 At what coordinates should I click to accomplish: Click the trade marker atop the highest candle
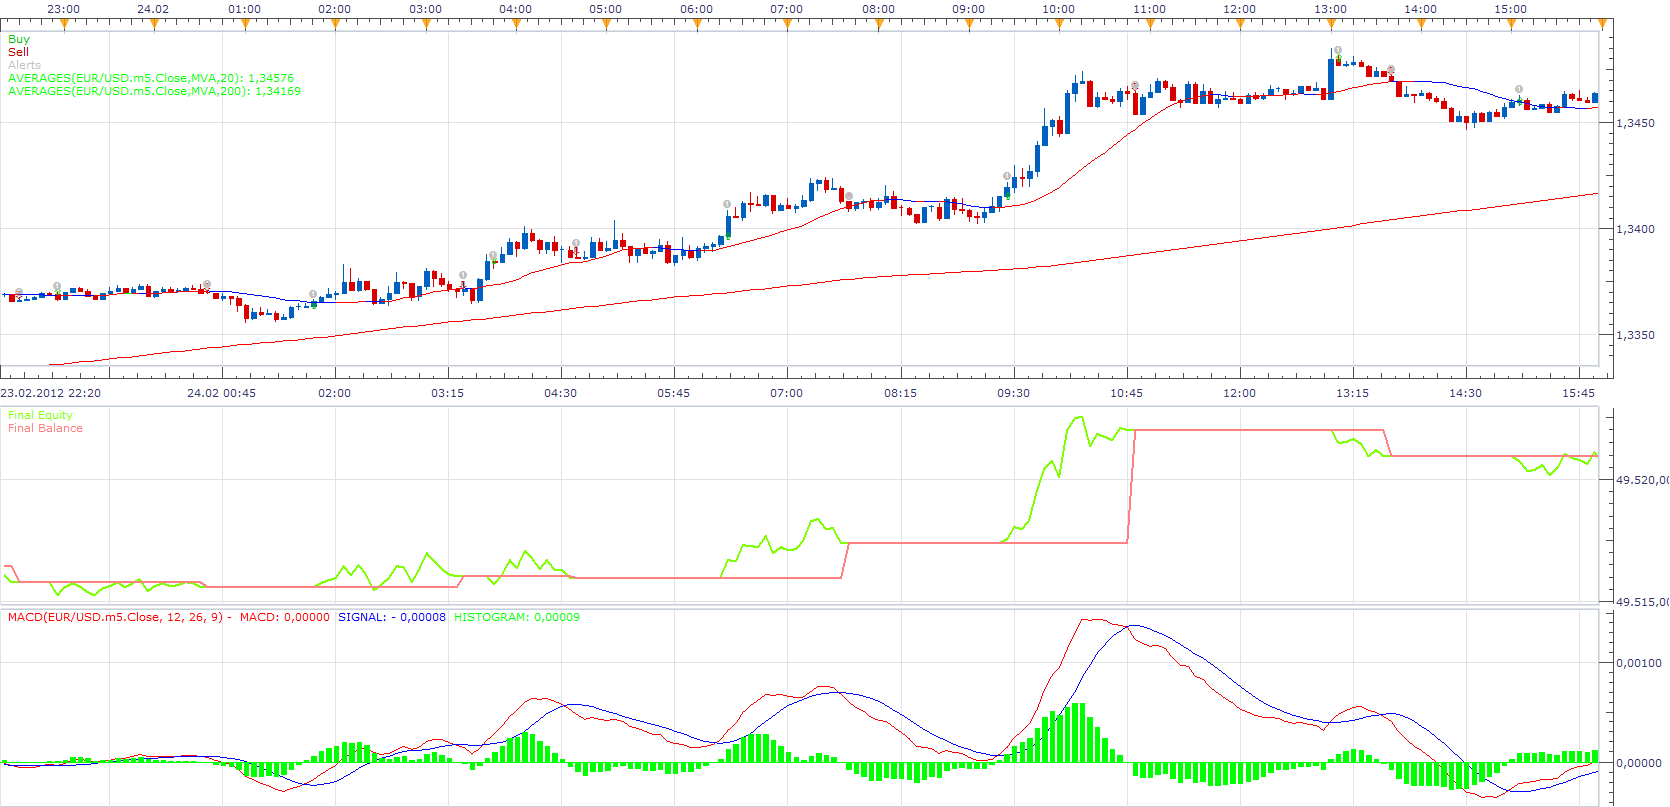[1338, 50]
